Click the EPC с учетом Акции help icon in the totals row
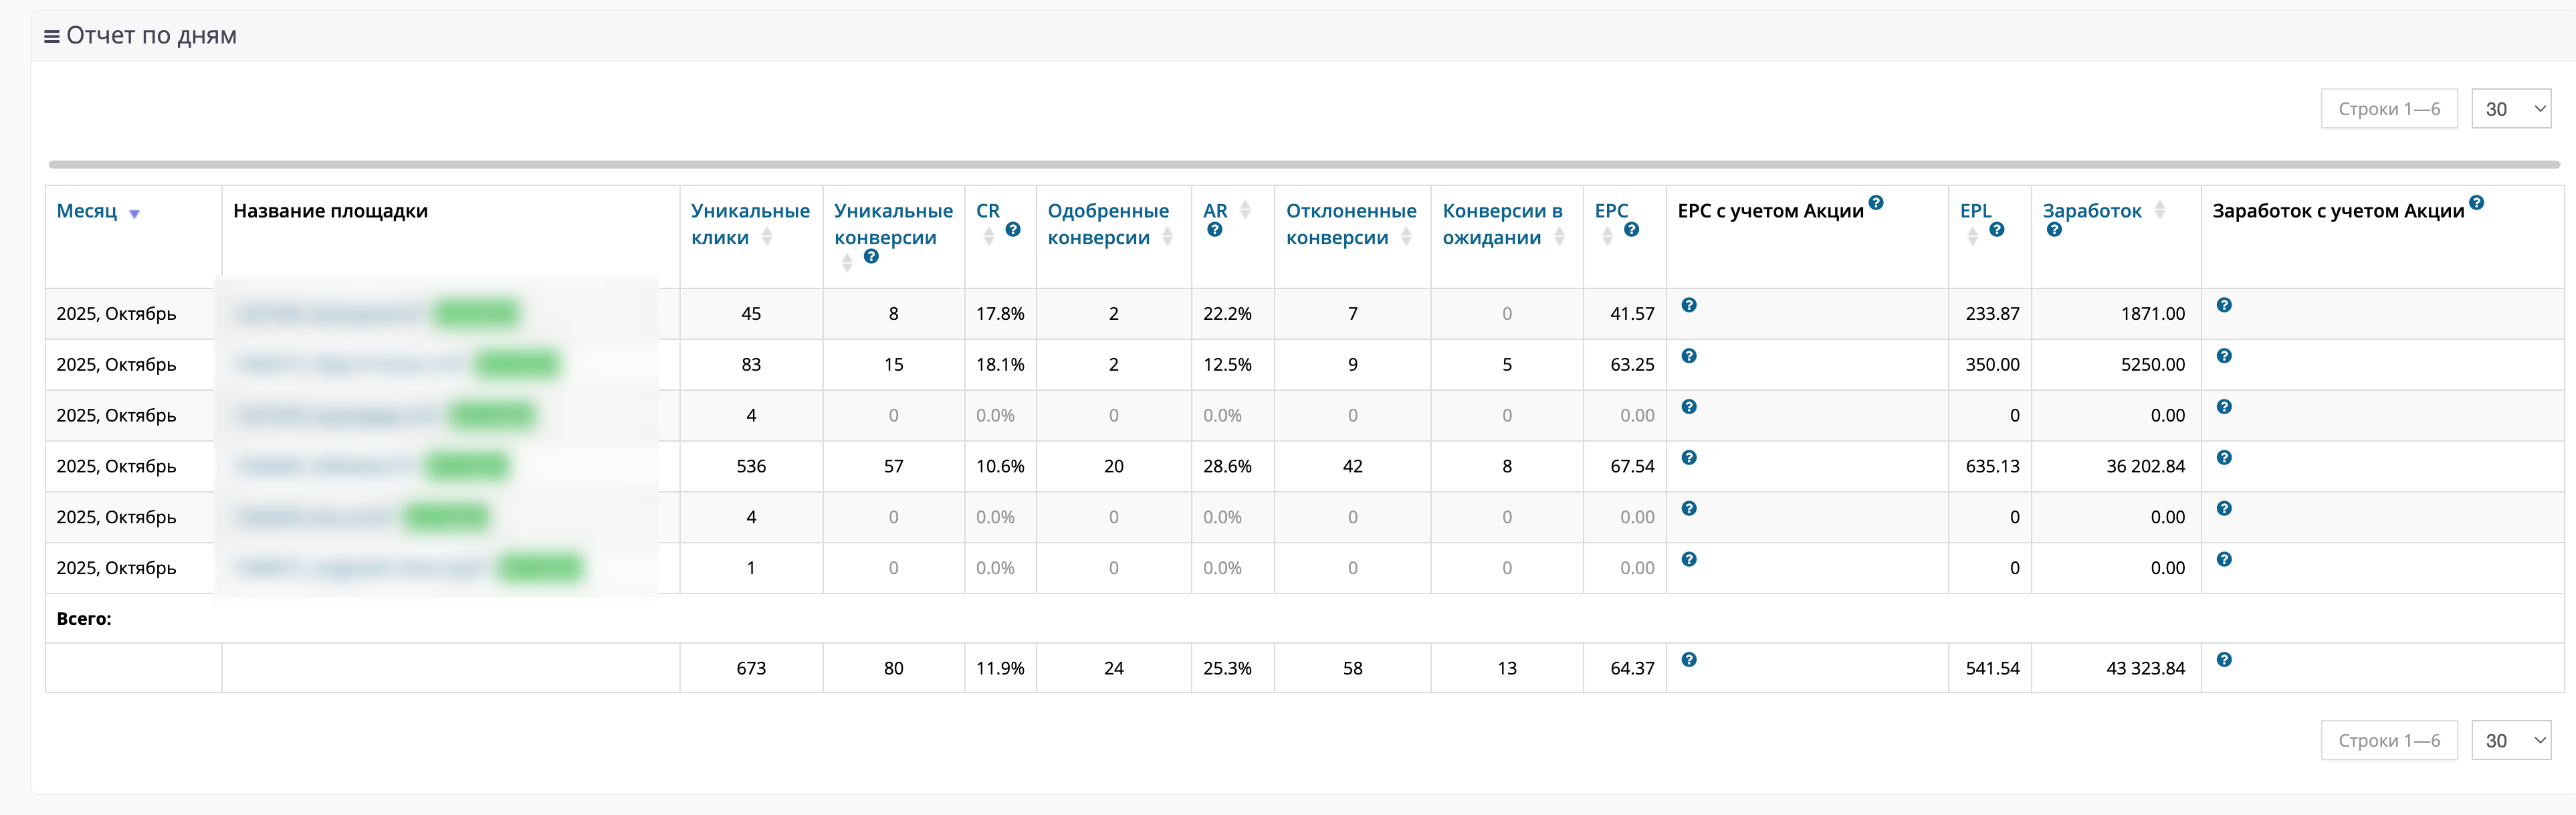The image size is (2576, 815). 1689,660
